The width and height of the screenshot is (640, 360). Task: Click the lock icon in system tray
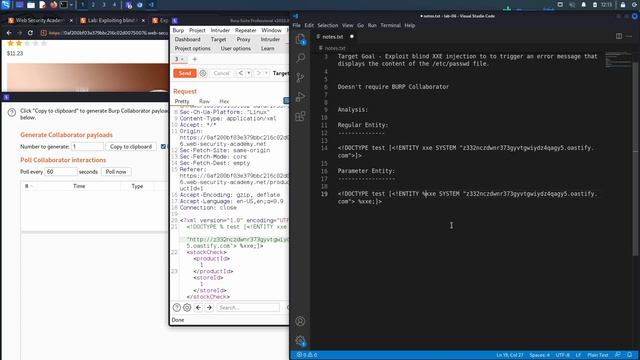[622, 5]
